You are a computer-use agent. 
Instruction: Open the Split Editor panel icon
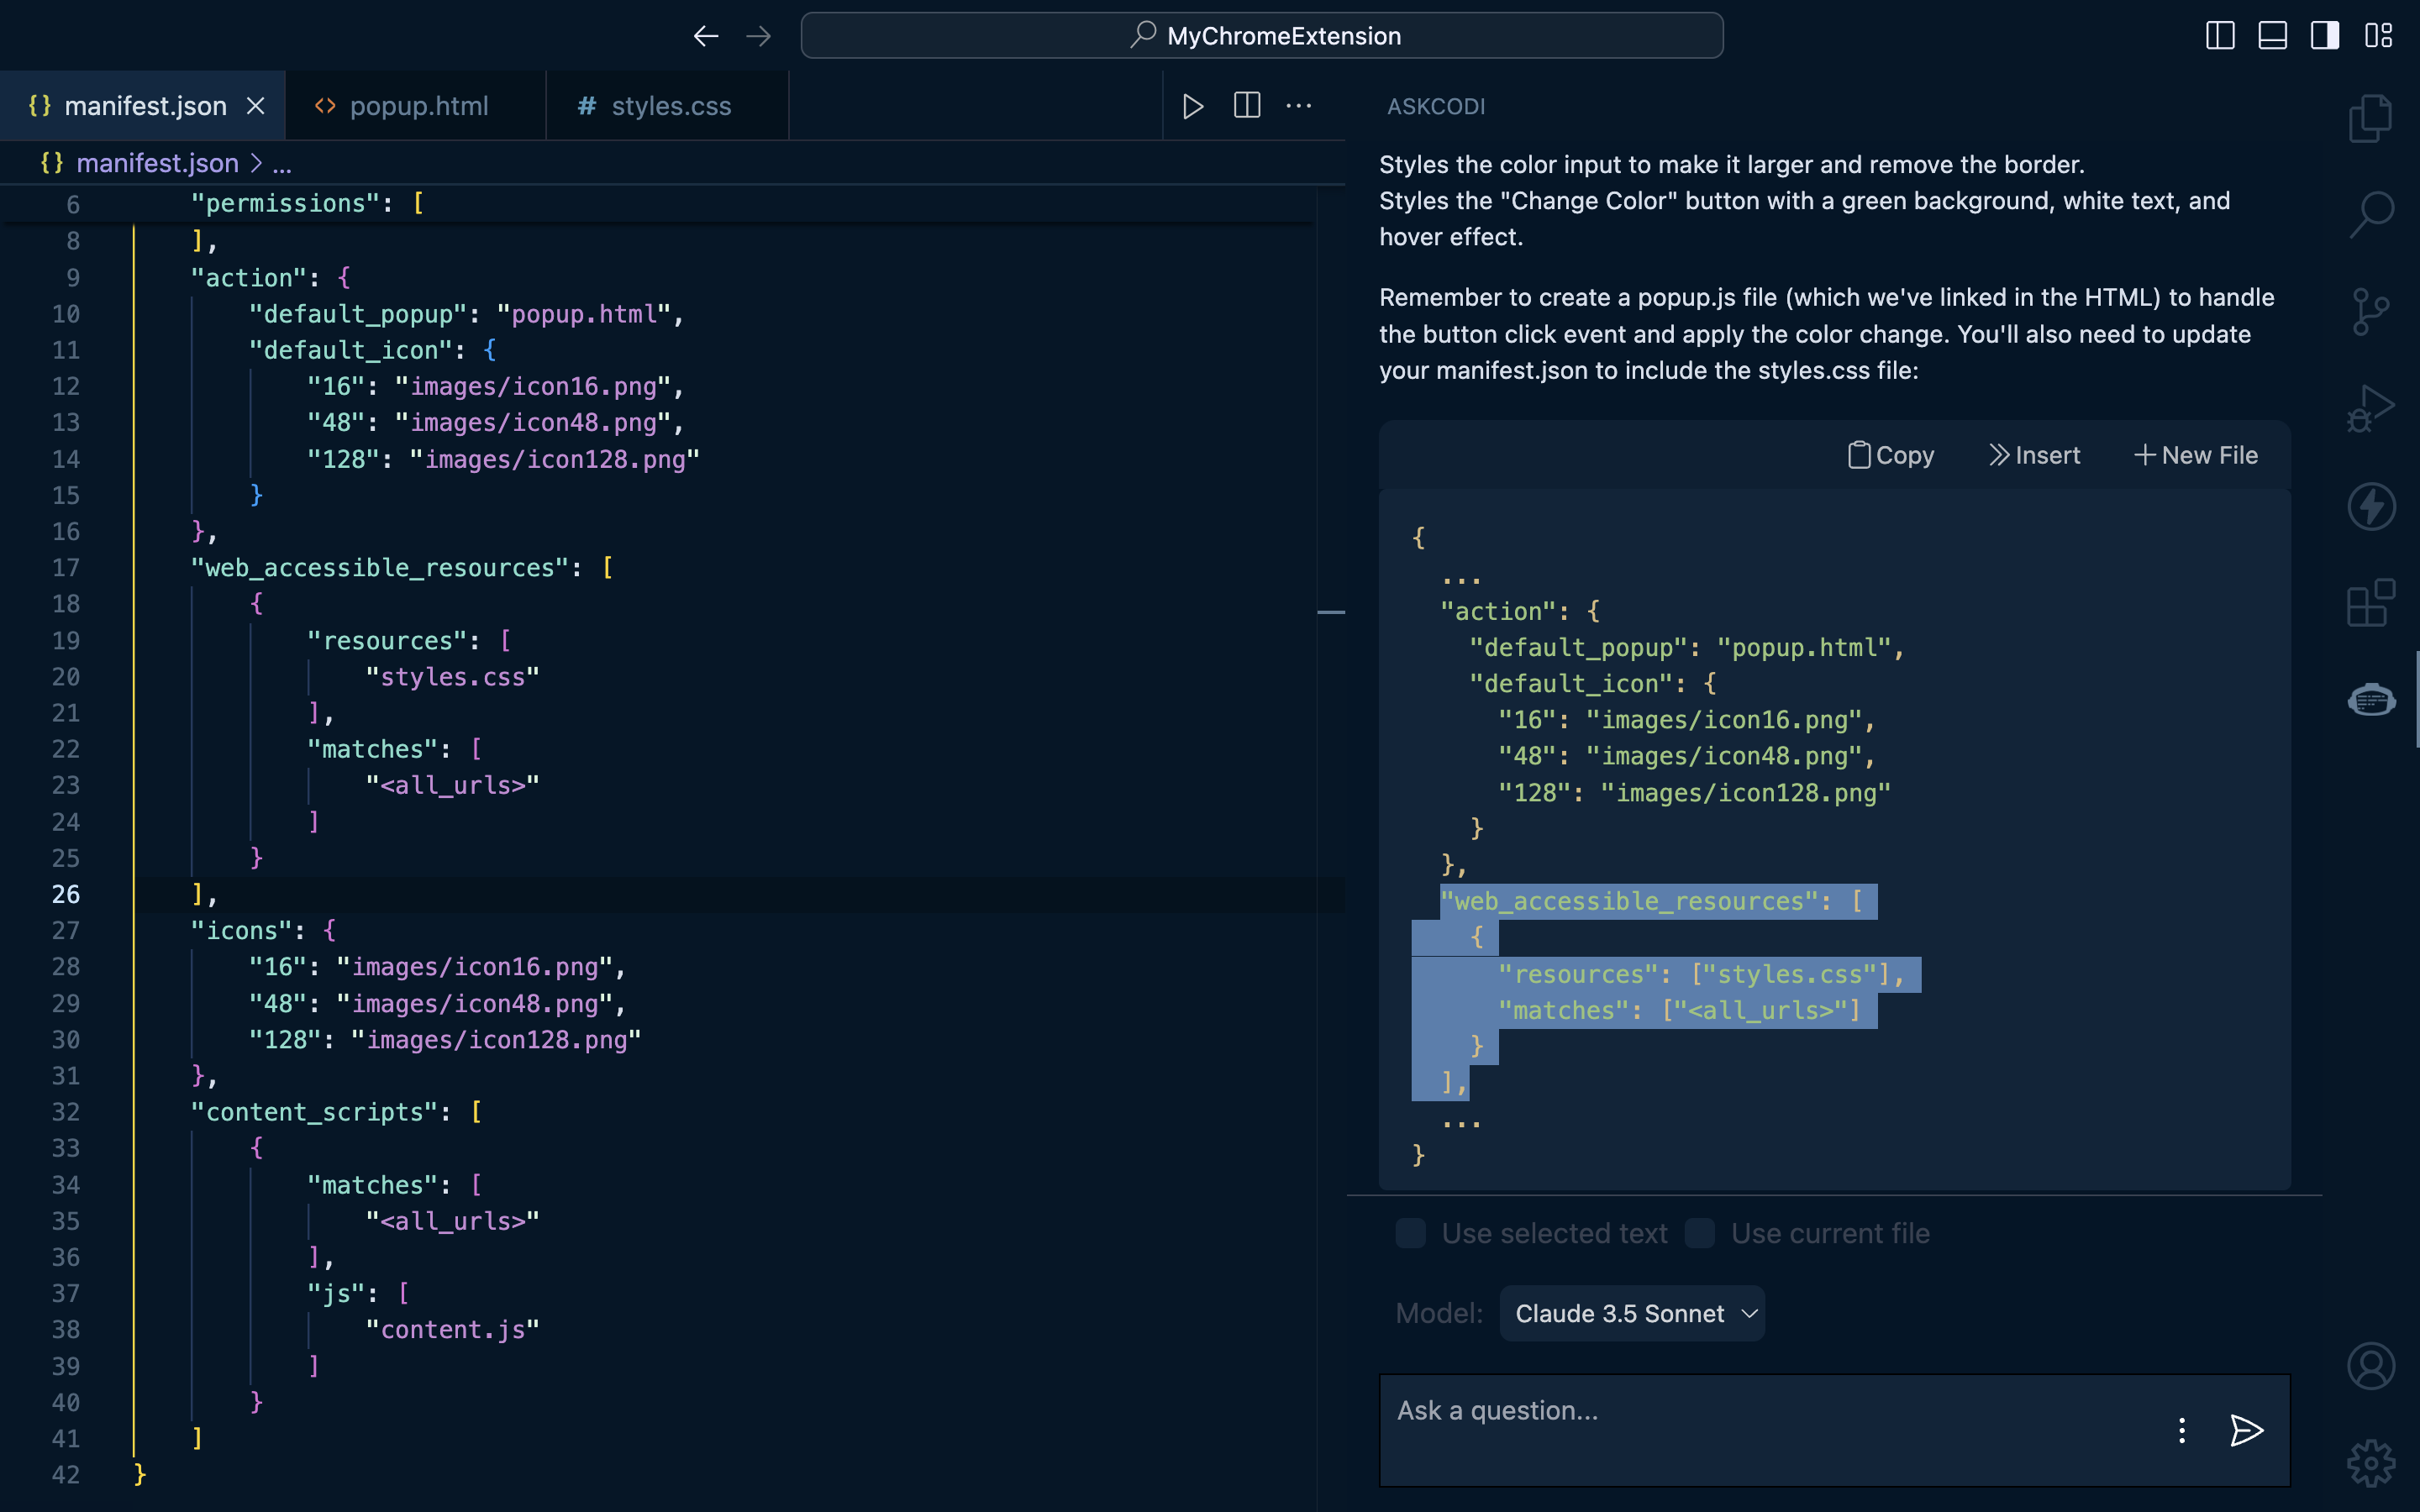click(x=1248, y=104)
